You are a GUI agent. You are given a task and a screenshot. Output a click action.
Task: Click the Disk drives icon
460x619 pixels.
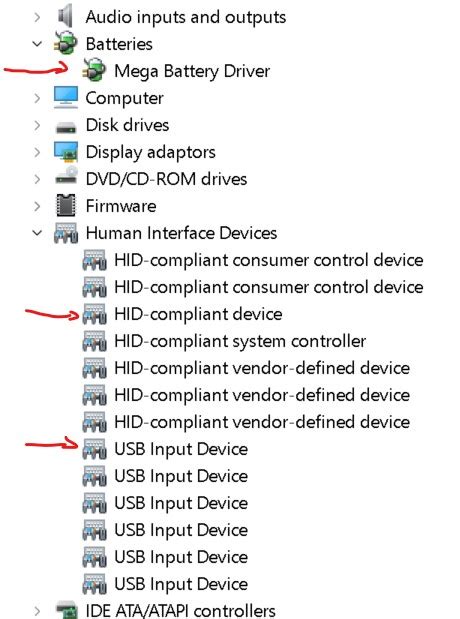[66, 127]
